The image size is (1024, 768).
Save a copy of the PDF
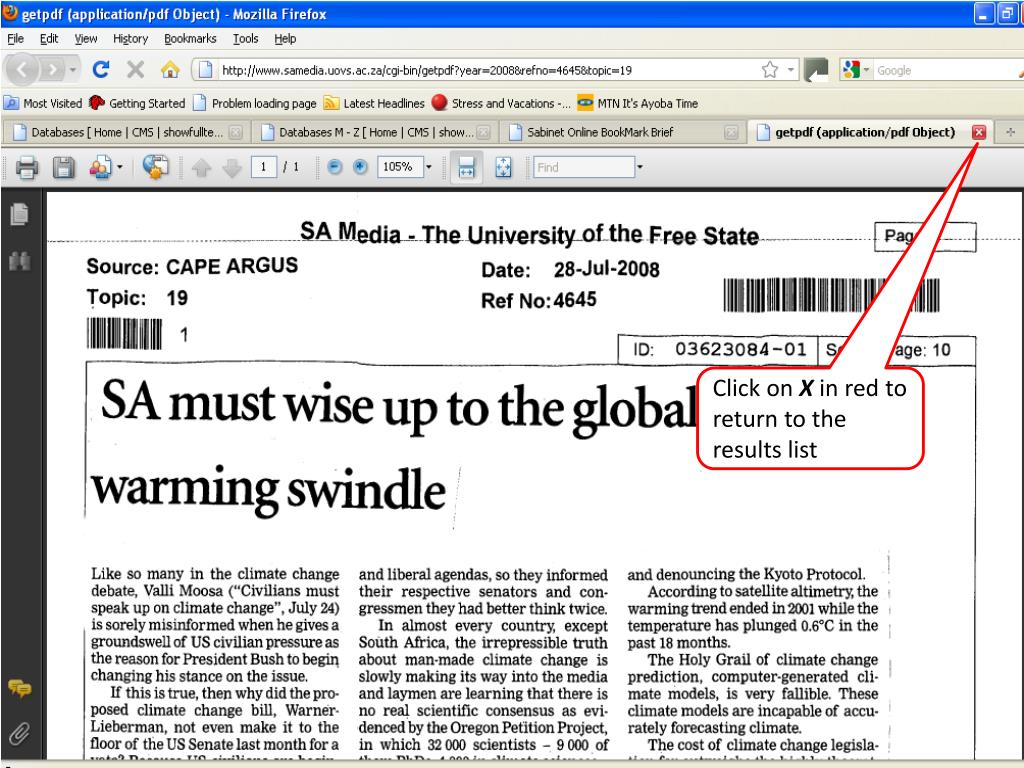(x=63, y=167)
